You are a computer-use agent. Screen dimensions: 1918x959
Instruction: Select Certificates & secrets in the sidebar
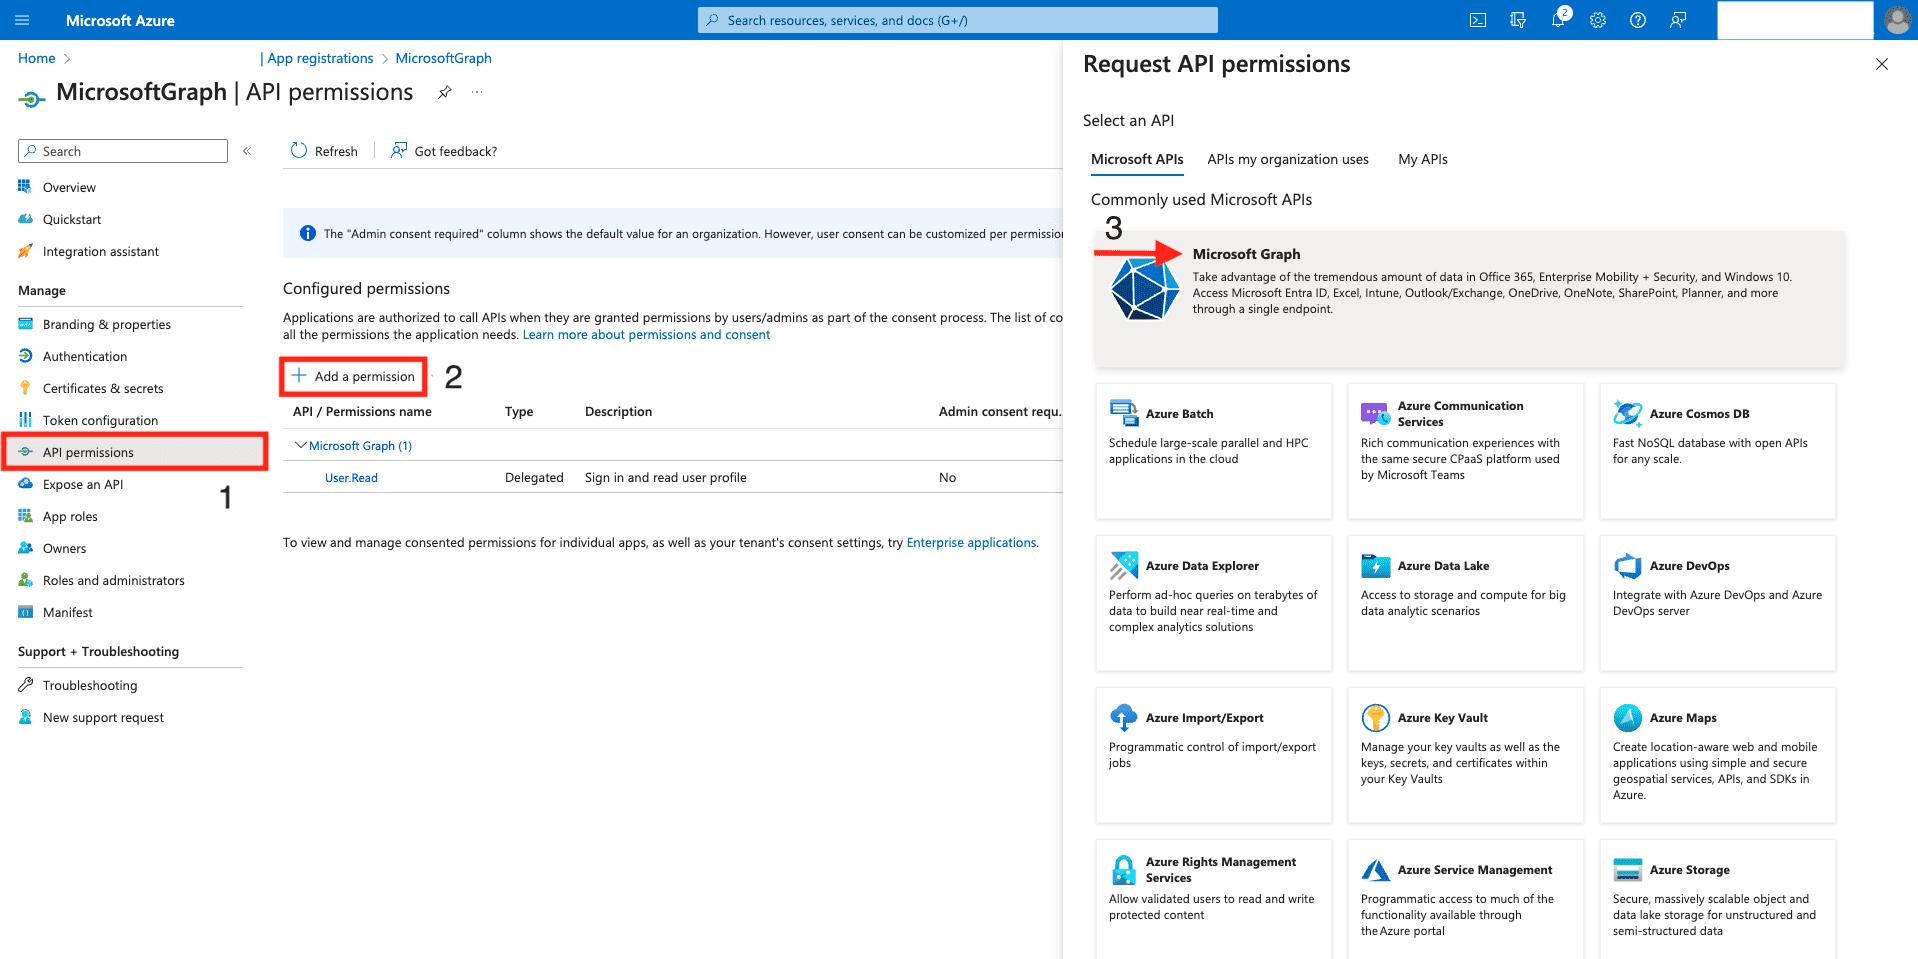103,387
